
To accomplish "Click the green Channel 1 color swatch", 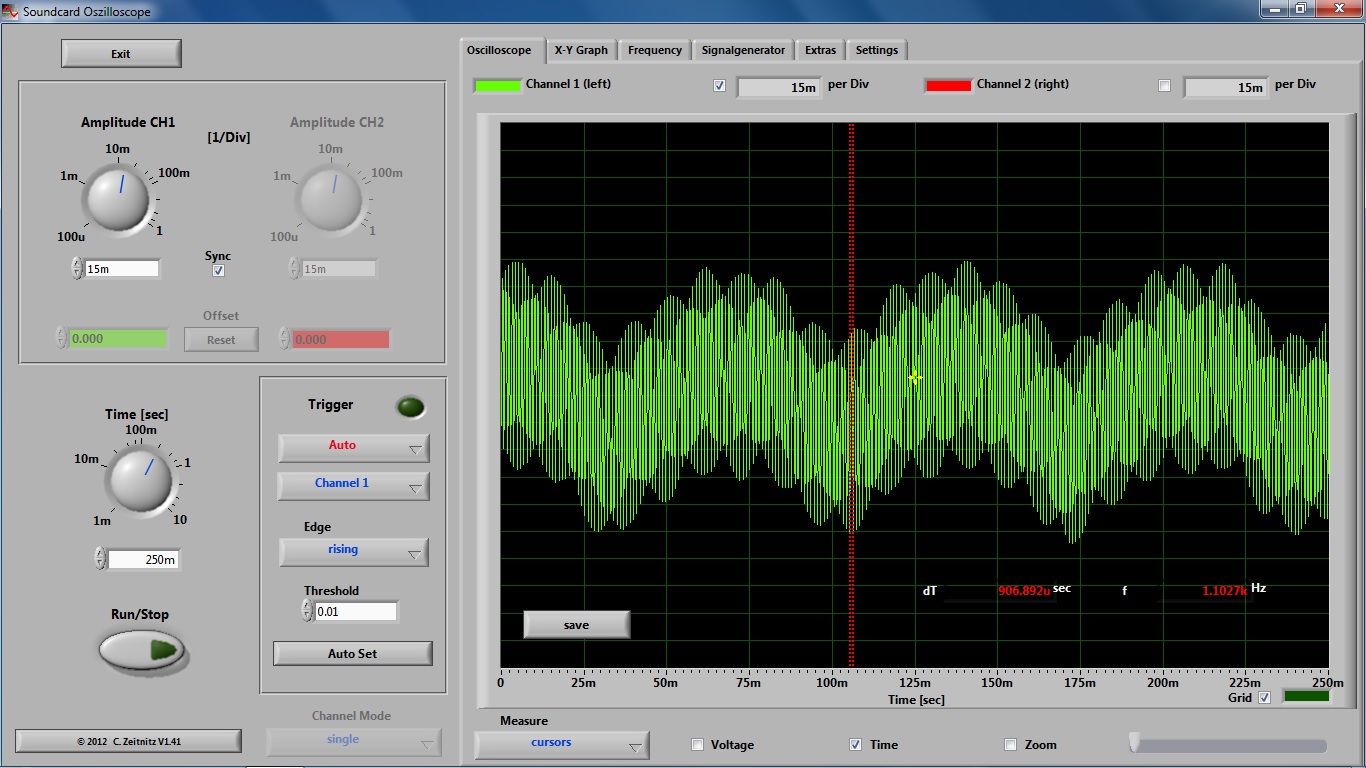I will [496, 85].
